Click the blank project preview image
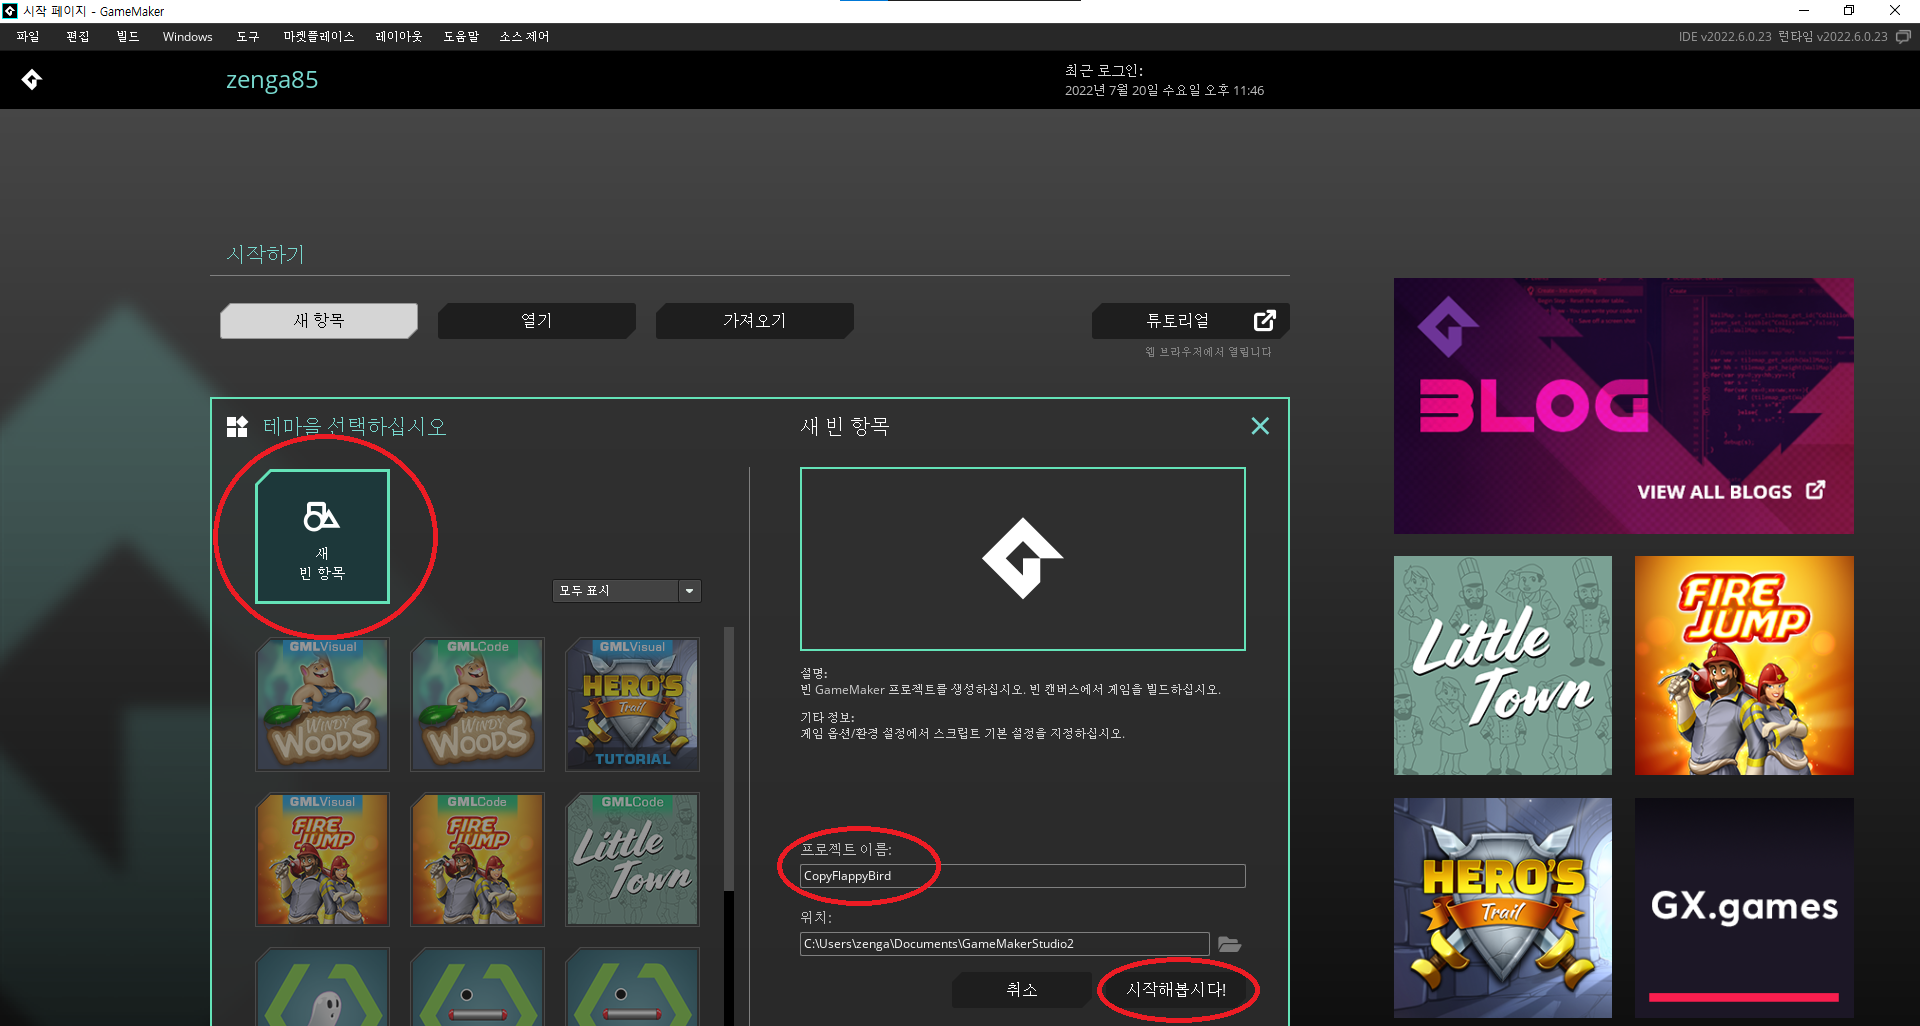This screenshot has width=1920, height=1026. pyautogui.click(x=1022, y=559)
